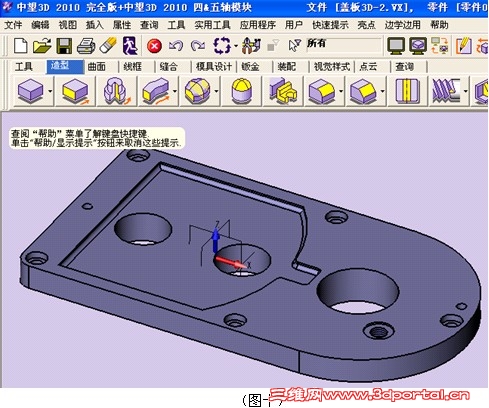Viewport: 489px width, 408px height.
Task: Open the 编辑 menu
Action: 40,25
